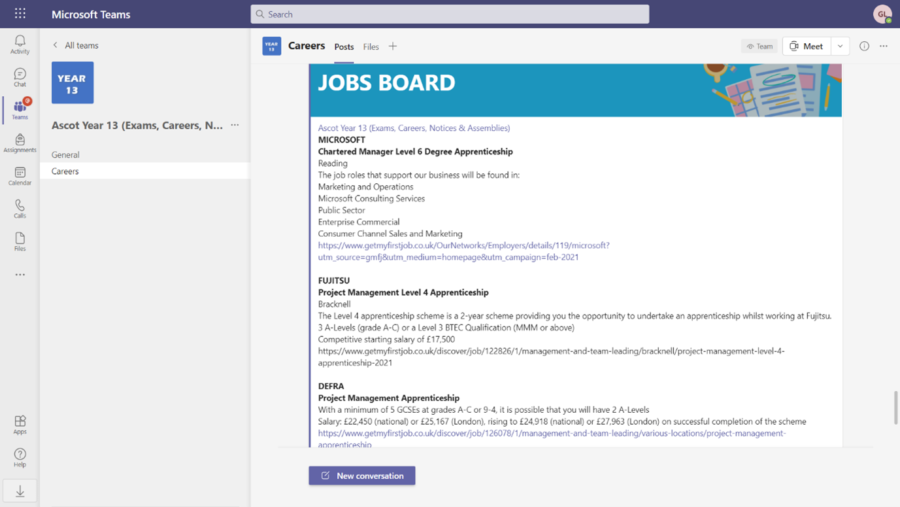Select the General channel
900x507 pixels.
pyautogui.click(x=145, y=154)
